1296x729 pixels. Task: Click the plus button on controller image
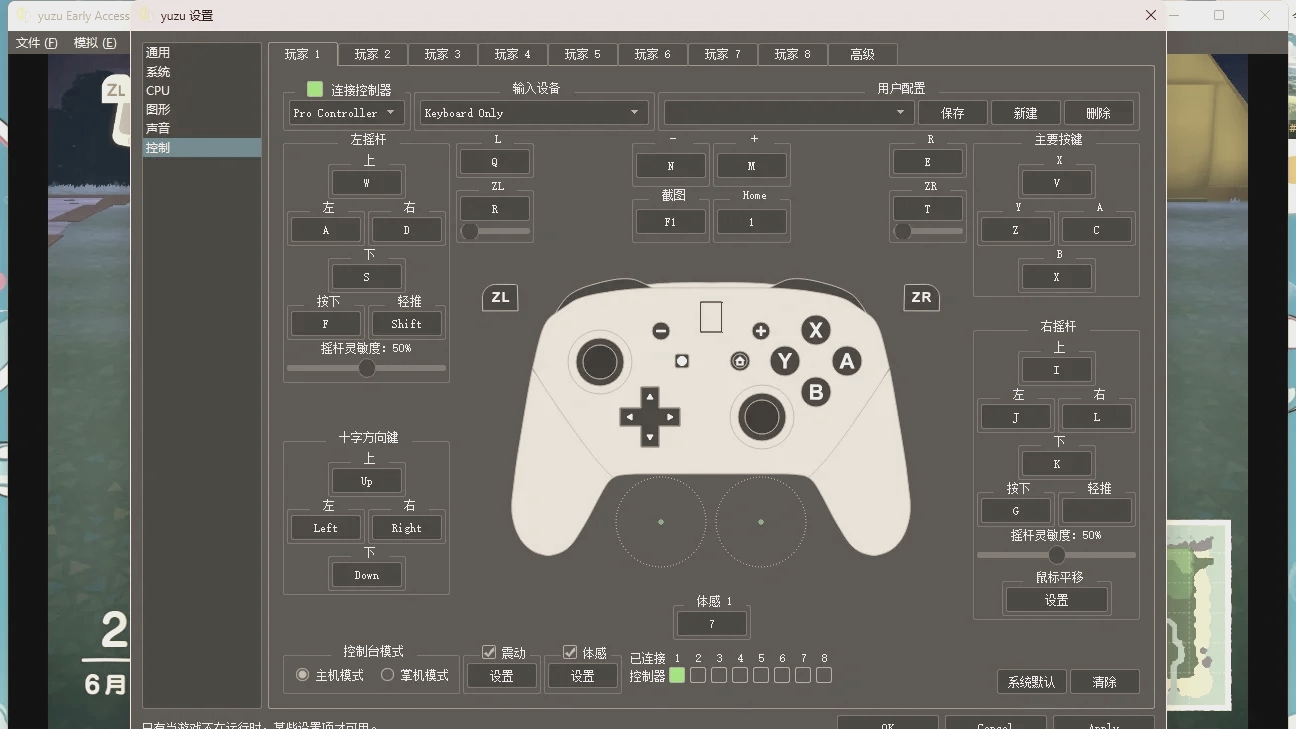pos(761,331)
